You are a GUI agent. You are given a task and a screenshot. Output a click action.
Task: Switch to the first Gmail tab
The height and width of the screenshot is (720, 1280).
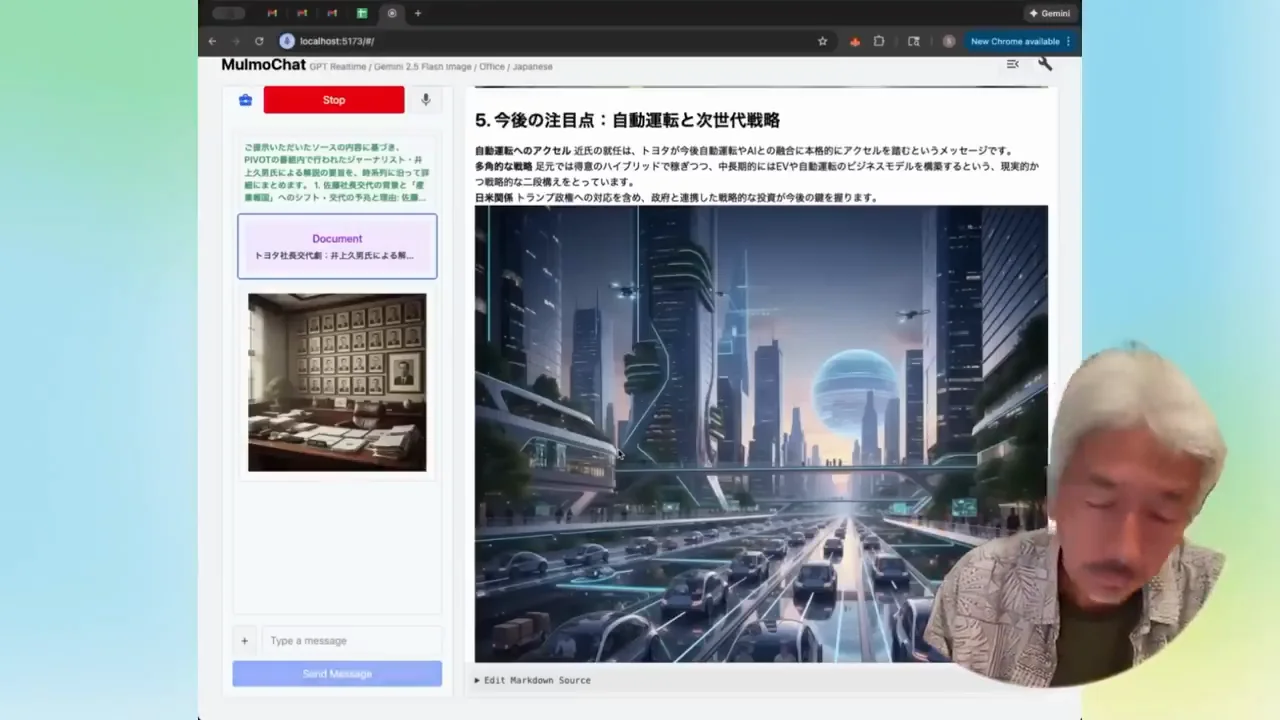point(272,13)
